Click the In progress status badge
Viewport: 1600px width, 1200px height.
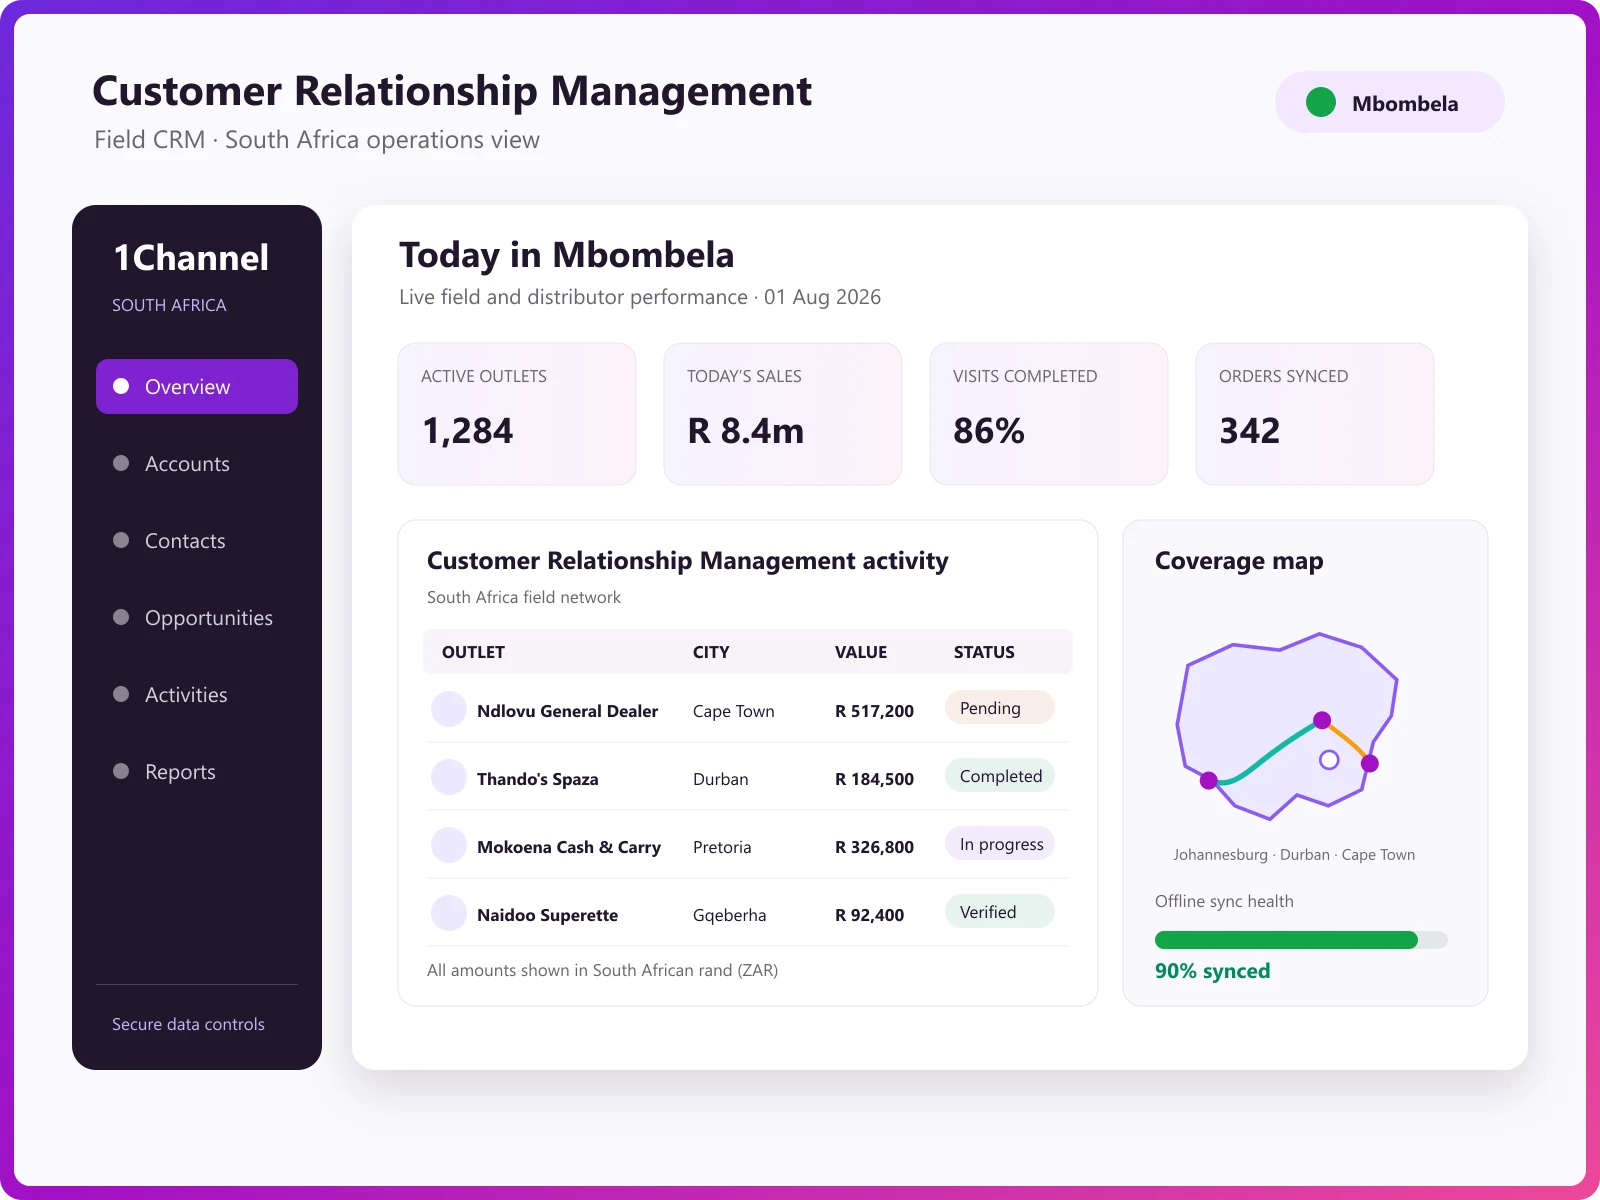[x=1000, y=844]
